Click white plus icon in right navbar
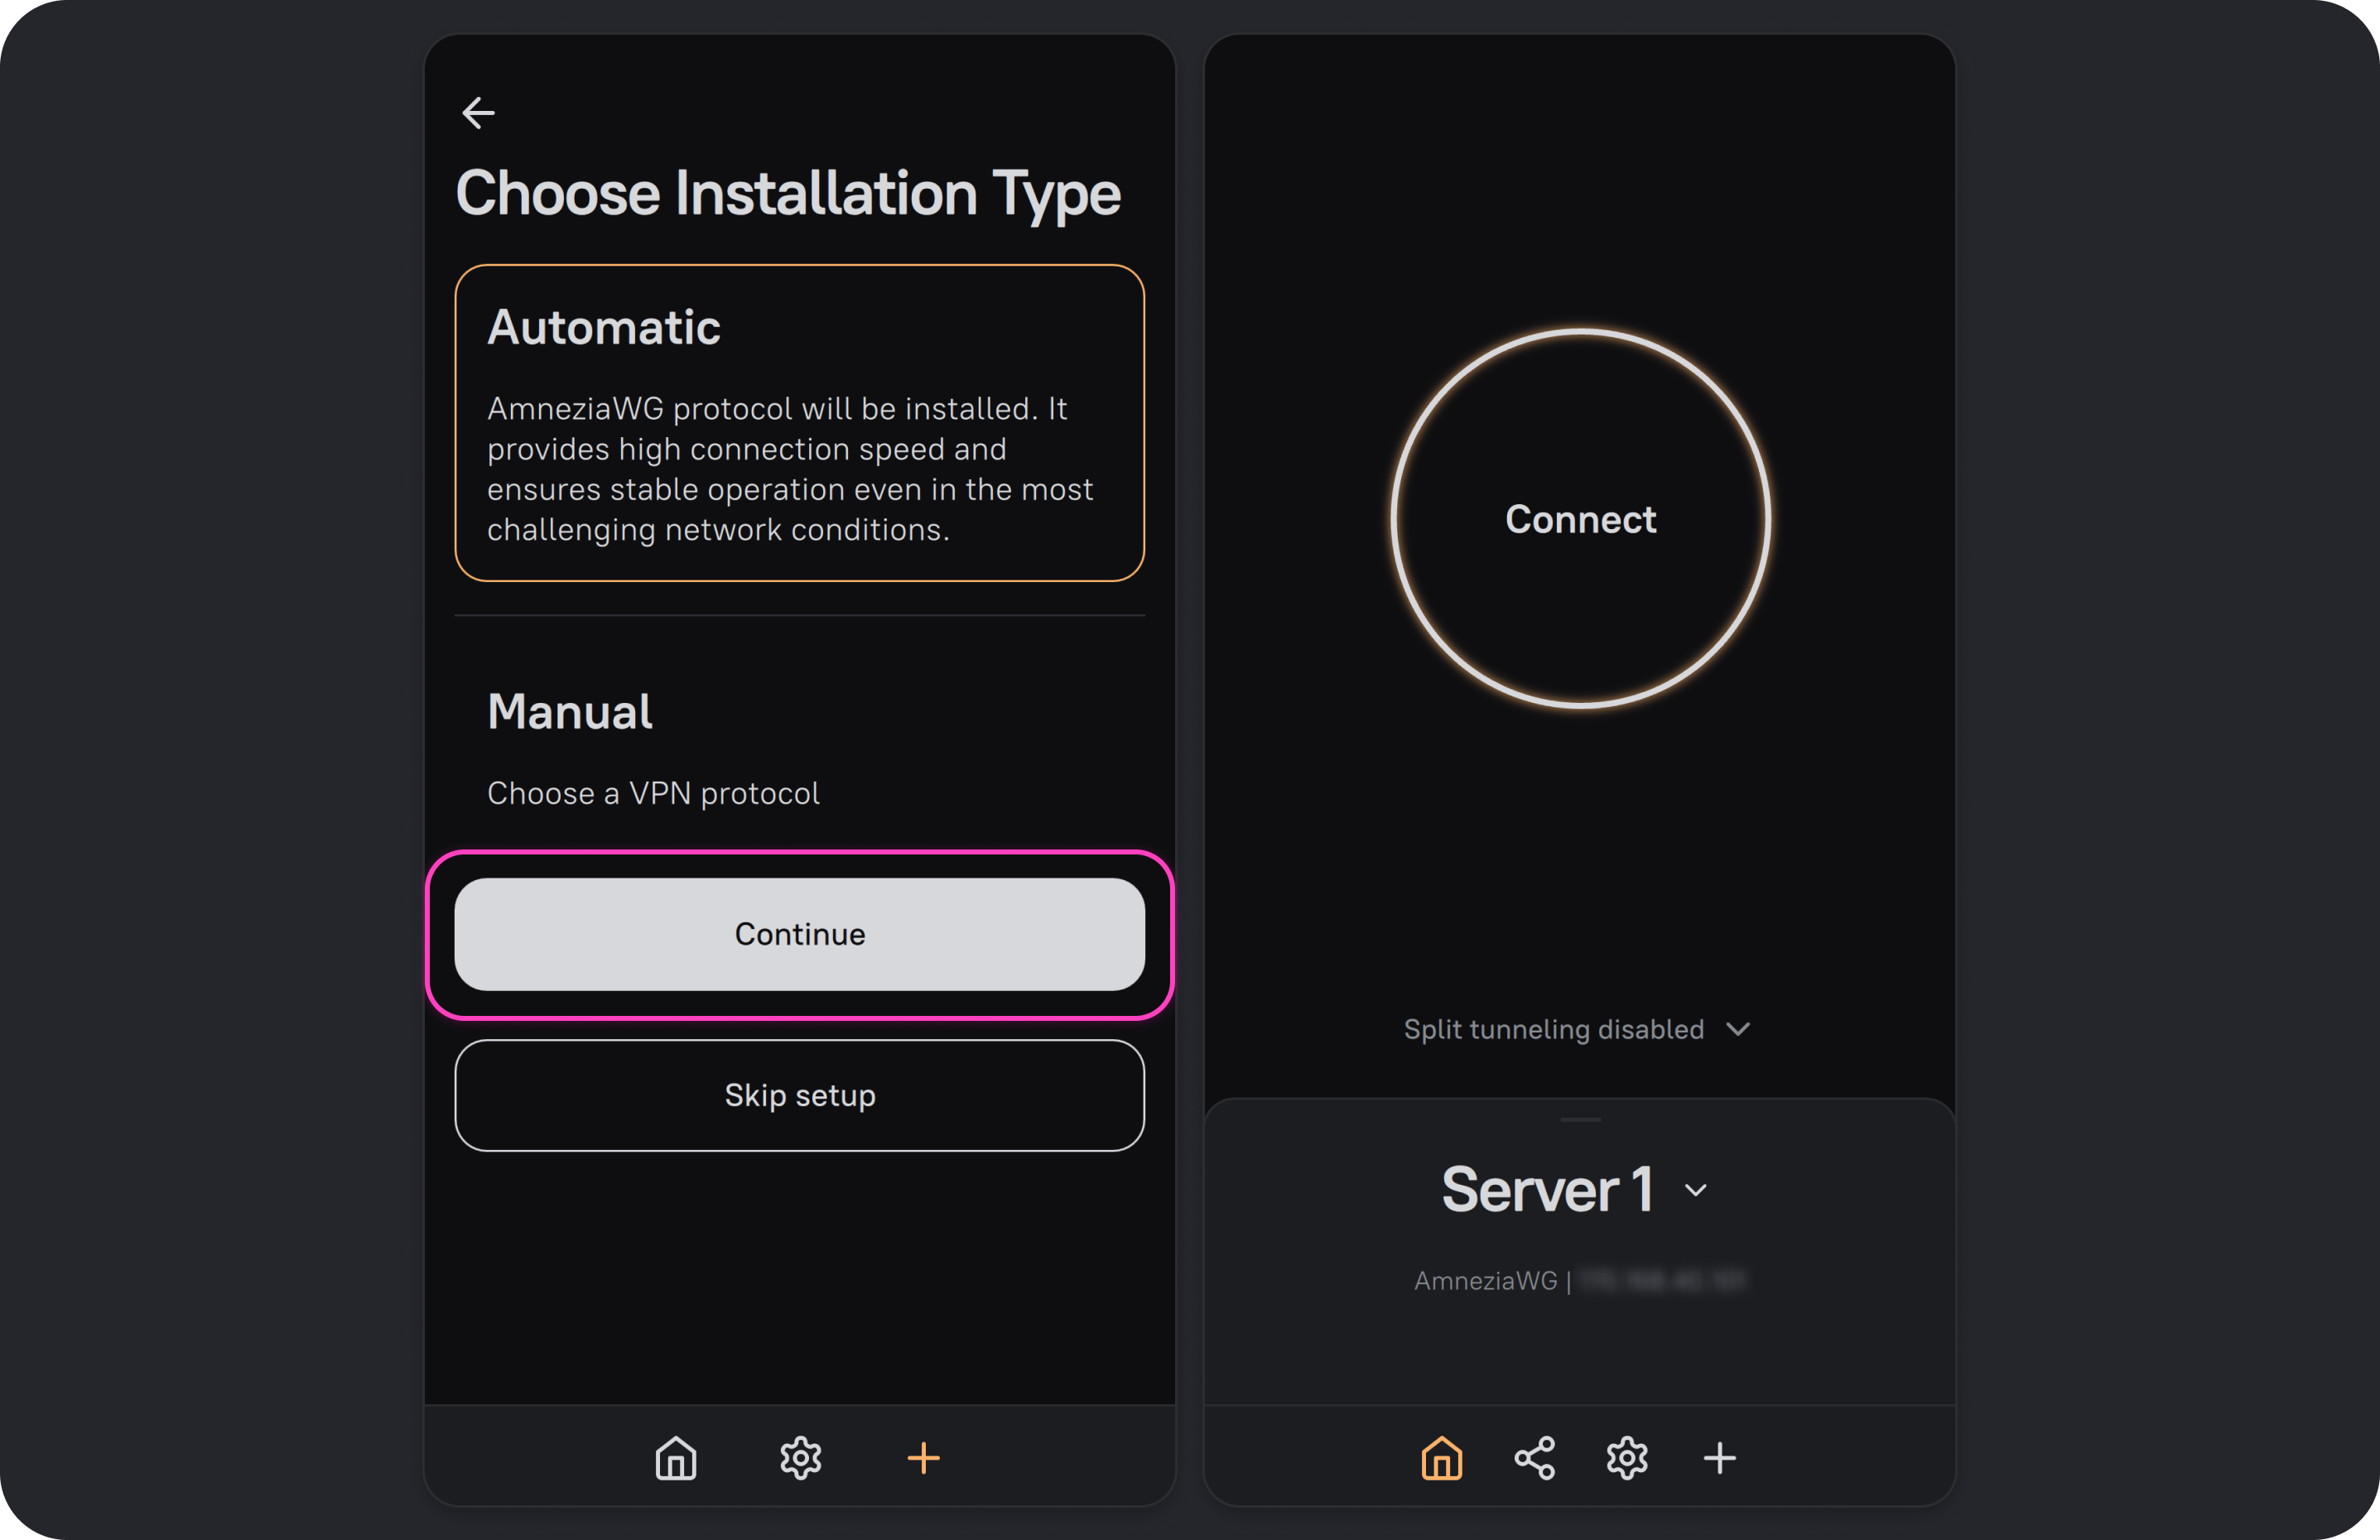The image size is (2380, 1540). (1719, 1458)
